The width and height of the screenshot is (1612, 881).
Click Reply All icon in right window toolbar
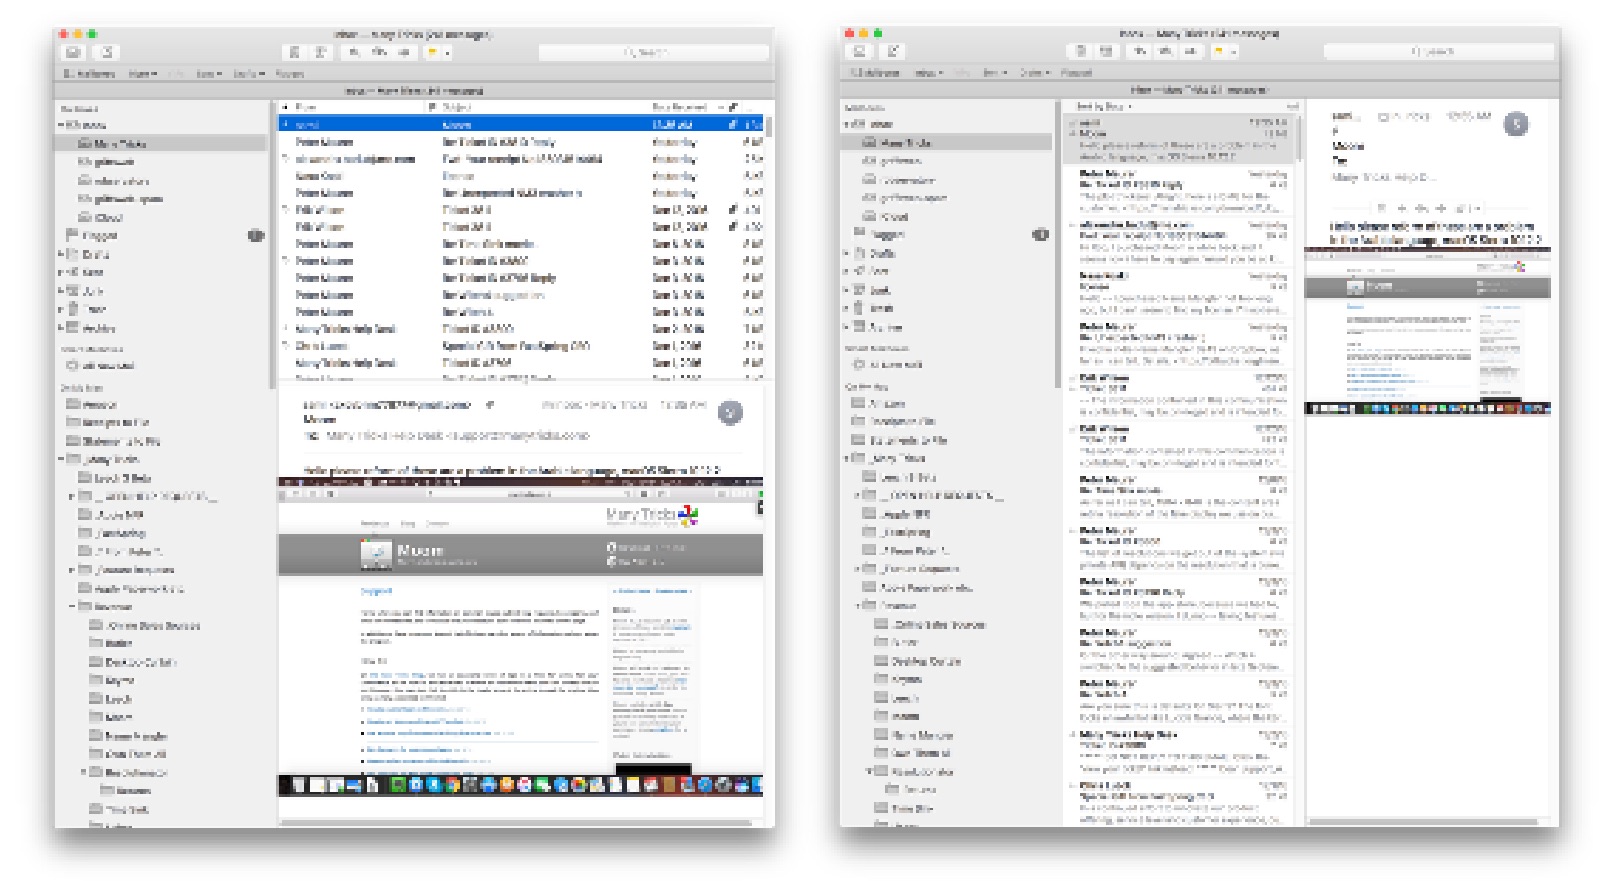pos(1166,51)
